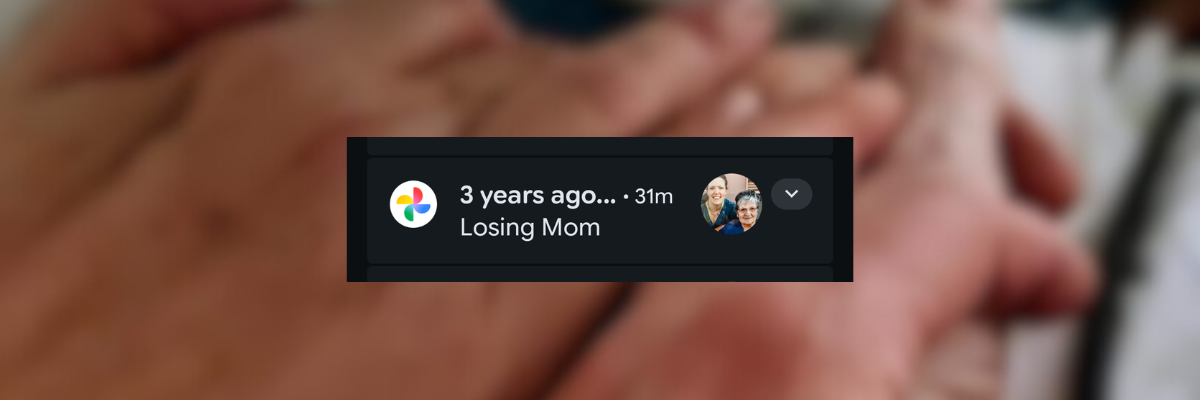This screenshot has width=1200, height=400.
Task: Click the blurred hands photo on the left
Action: coord(170,200)
